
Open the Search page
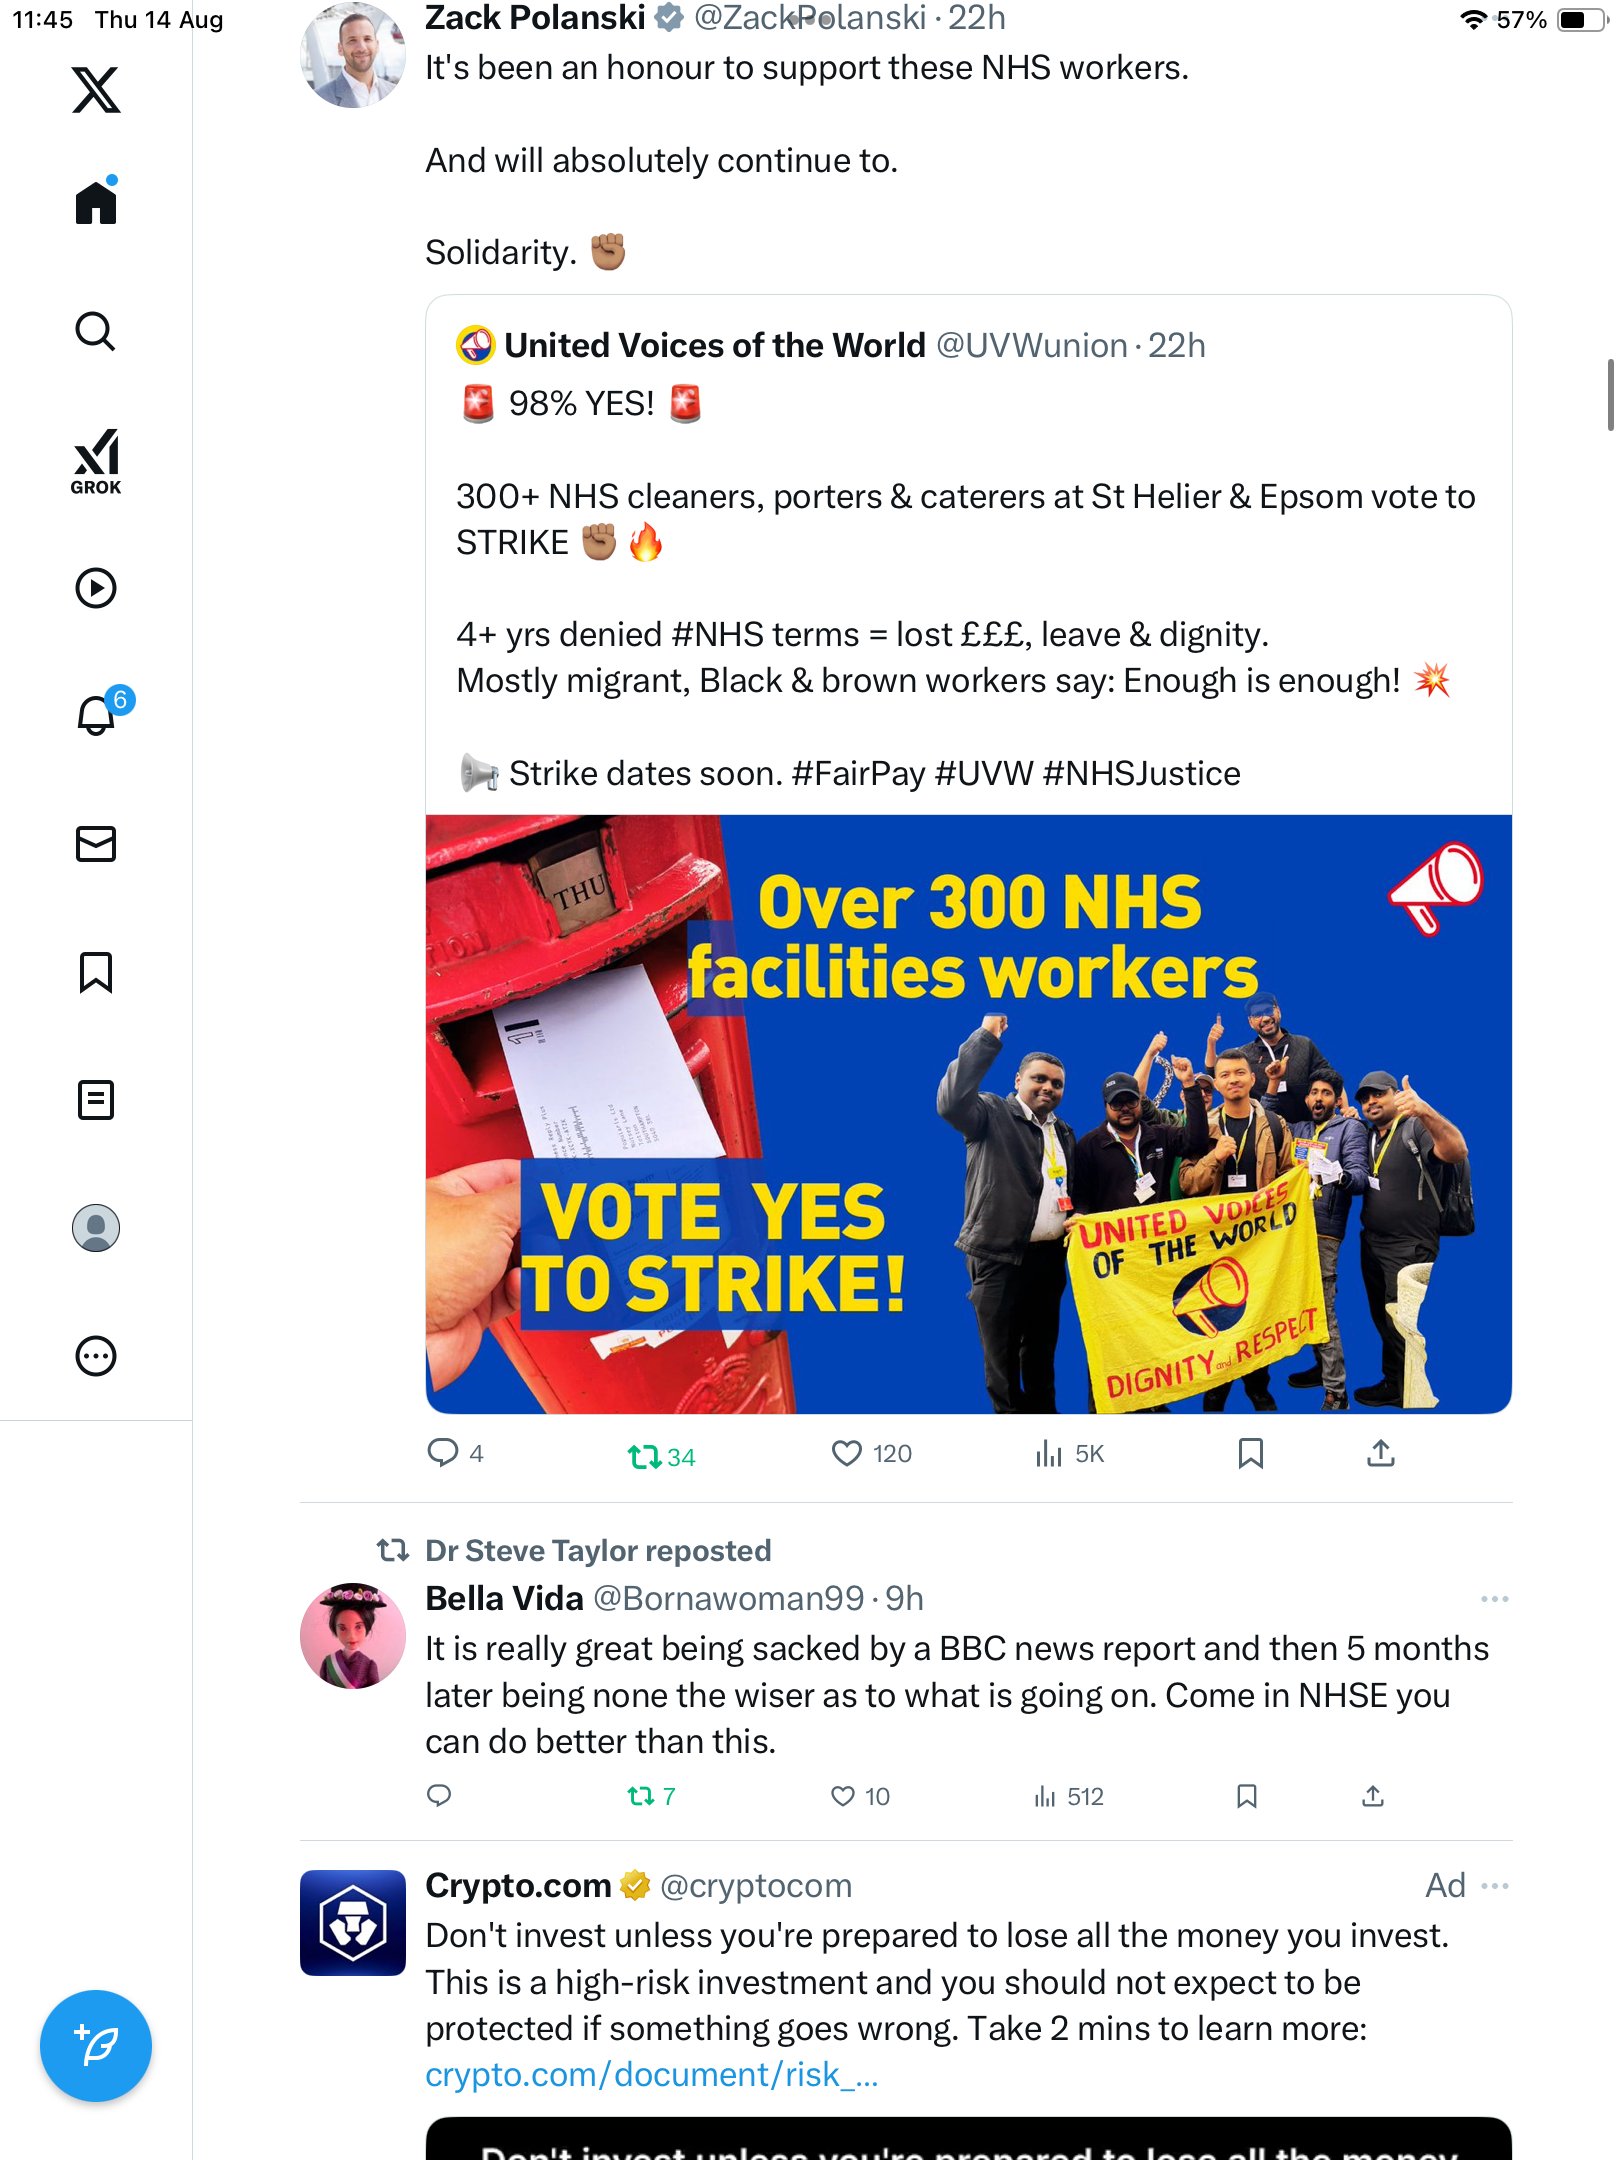pos(96,331)
